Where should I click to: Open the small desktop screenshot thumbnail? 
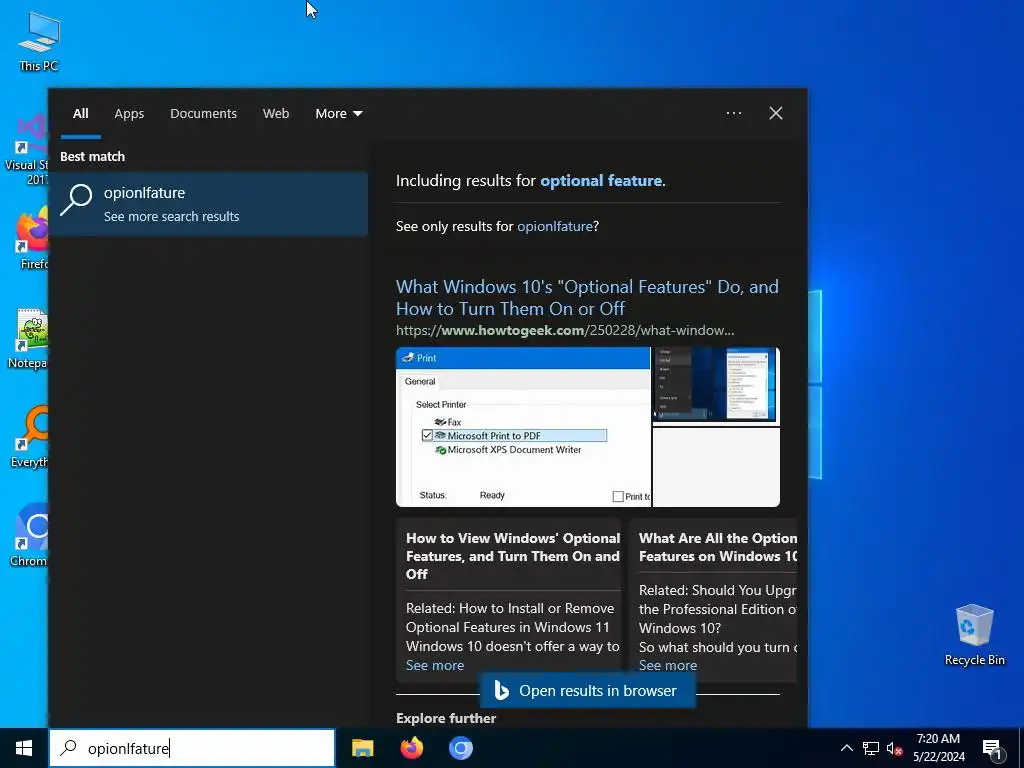point(716,385)
